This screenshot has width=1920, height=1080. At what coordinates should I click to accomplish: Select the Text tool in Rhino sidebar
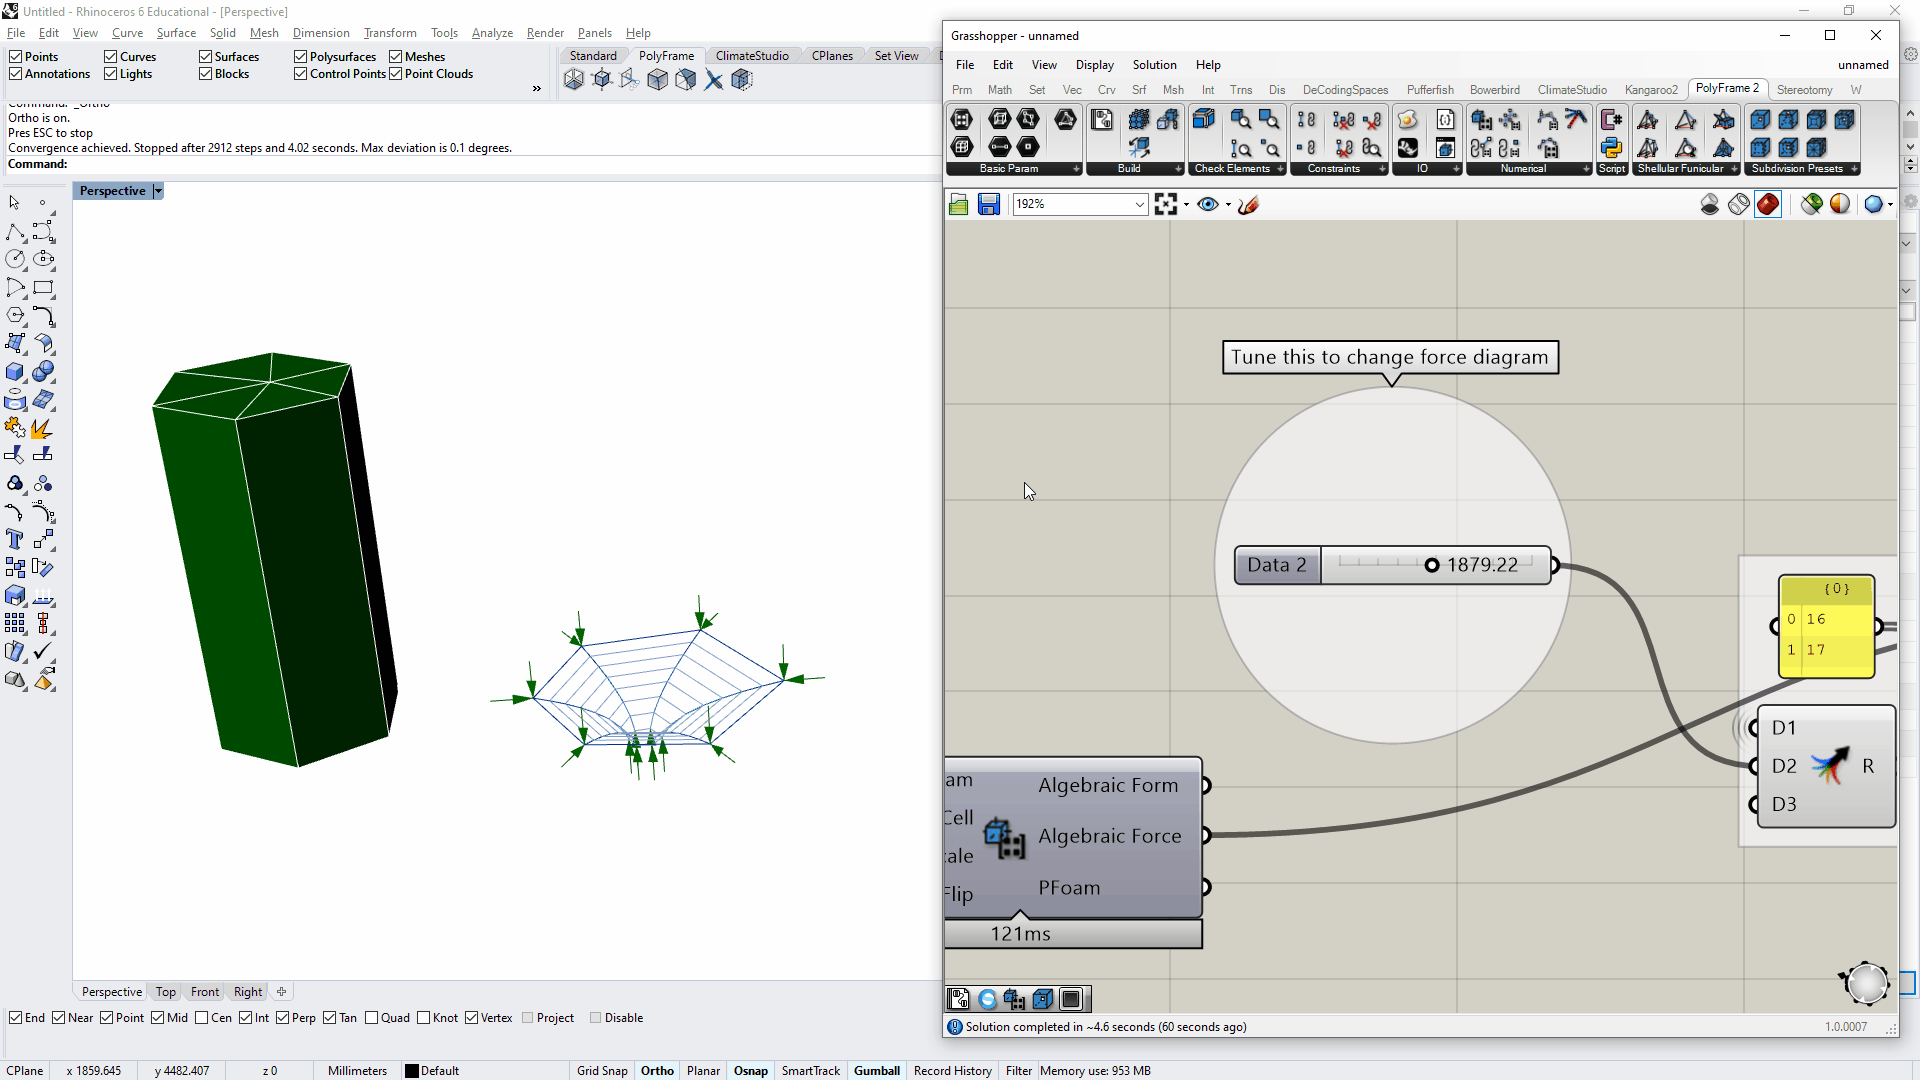point(15,539)
